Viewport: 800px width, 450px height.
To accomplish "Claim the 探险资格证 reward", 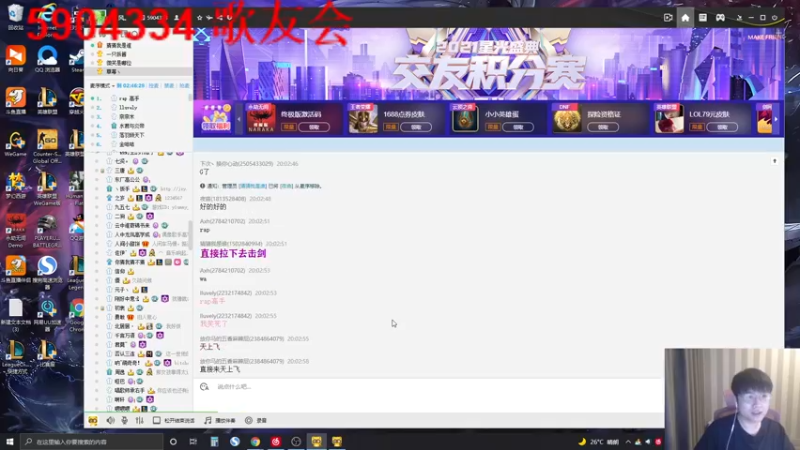I will tap(603, 127).
